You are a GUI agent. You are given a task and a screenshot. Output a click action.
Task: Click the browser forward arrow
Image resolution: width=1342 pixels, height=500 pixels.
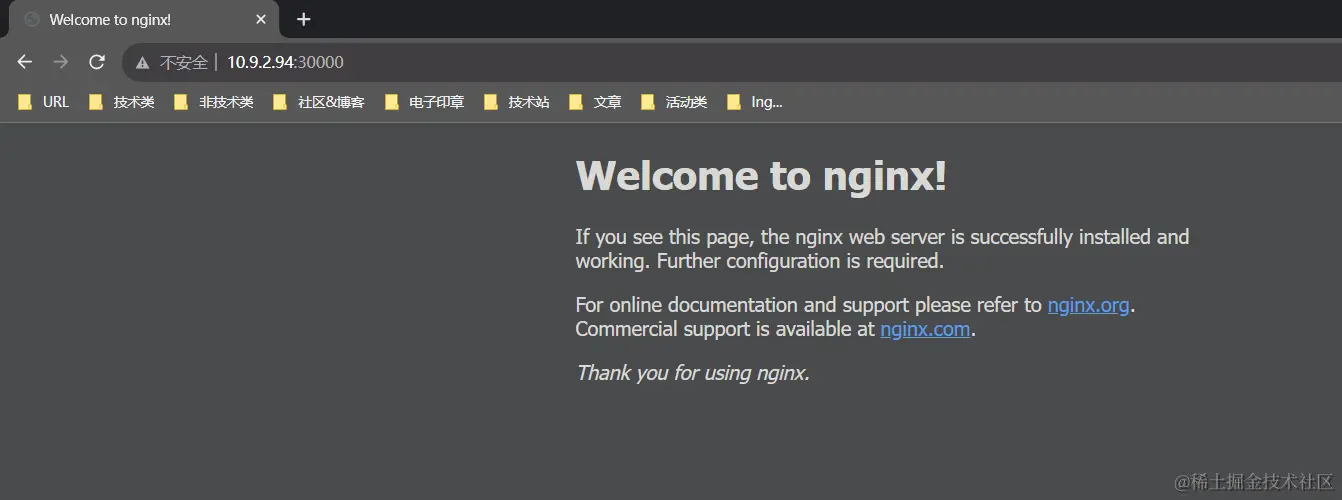click(61, 62)
